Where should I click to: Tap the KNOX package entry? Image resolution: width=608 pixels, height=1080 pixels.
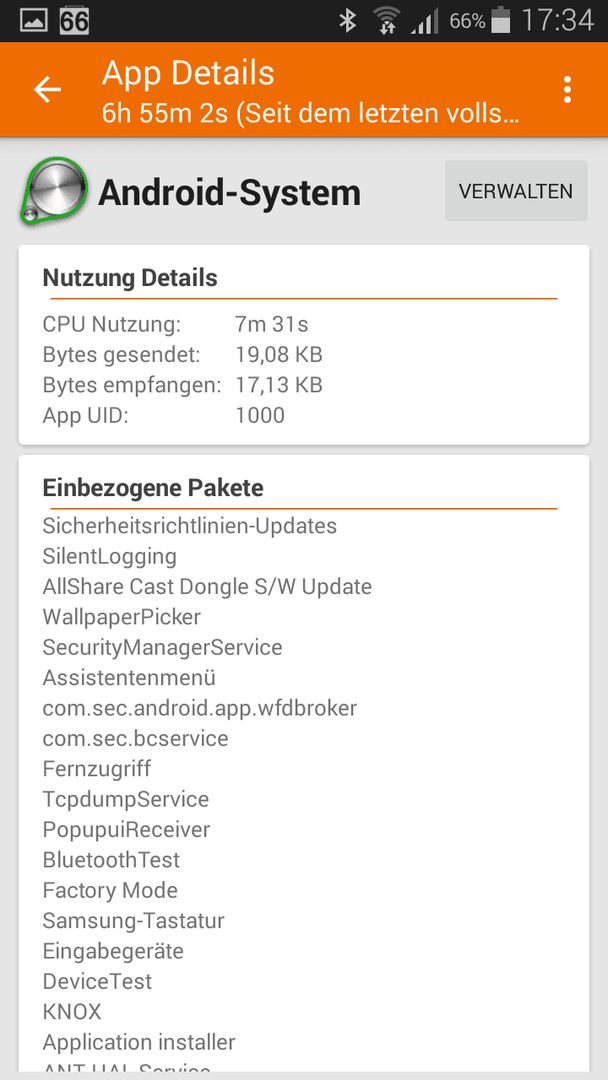[72, 1011]
